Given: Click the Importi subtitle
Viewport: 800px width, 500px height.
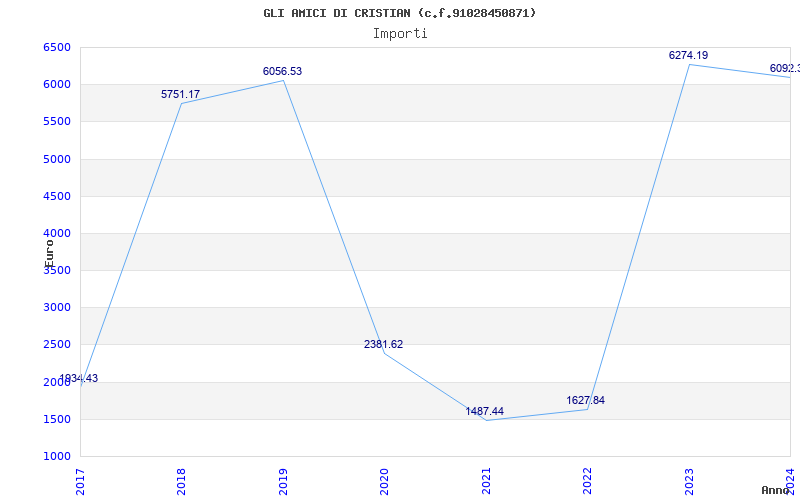Looking at the screenshot, I should (x=400, y=34).
